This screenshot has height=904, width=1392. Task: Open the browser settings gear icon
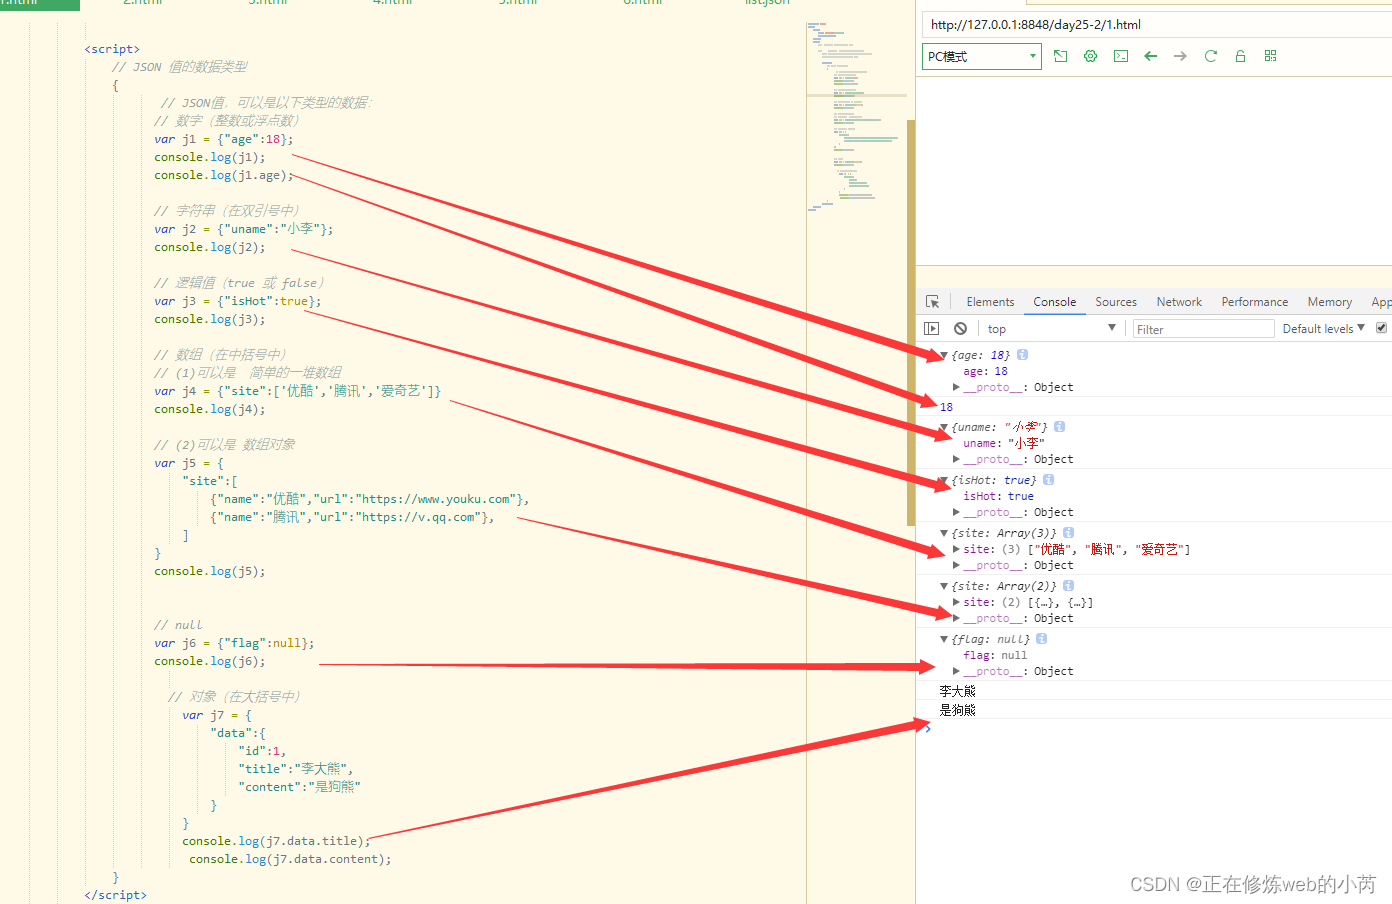pyautogui.click(x=1091, y=56)
